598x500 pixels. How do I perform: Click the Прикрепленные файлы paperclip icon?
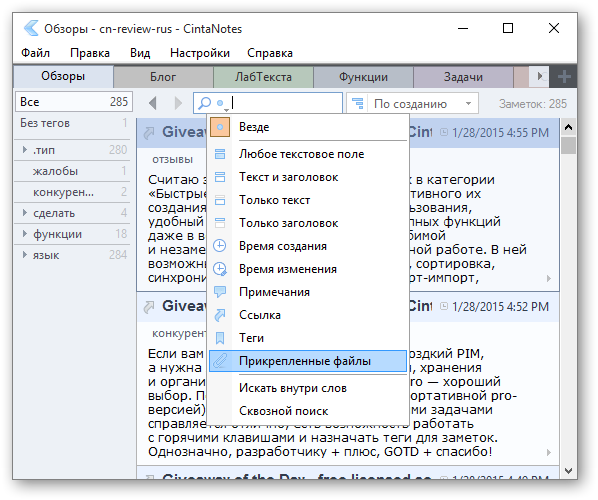coord(220,361)
